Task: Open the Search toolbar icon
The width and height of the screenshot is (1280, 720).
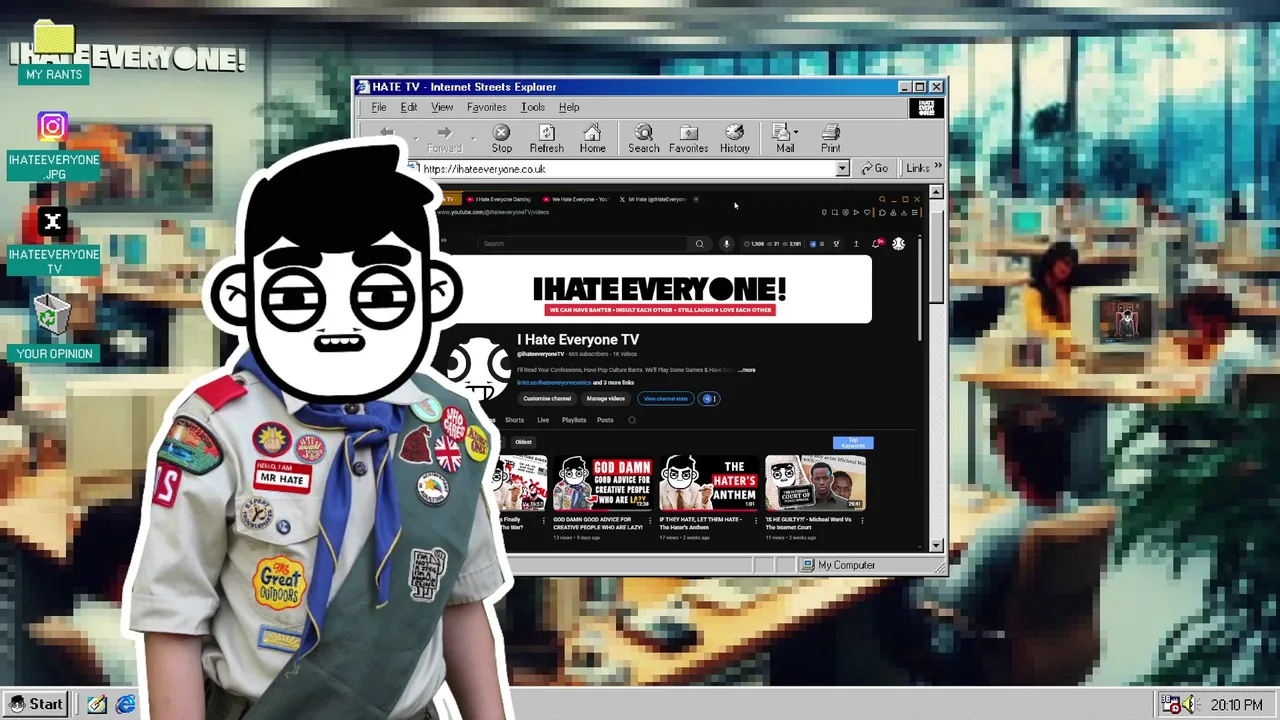Action: pos(644,138)
